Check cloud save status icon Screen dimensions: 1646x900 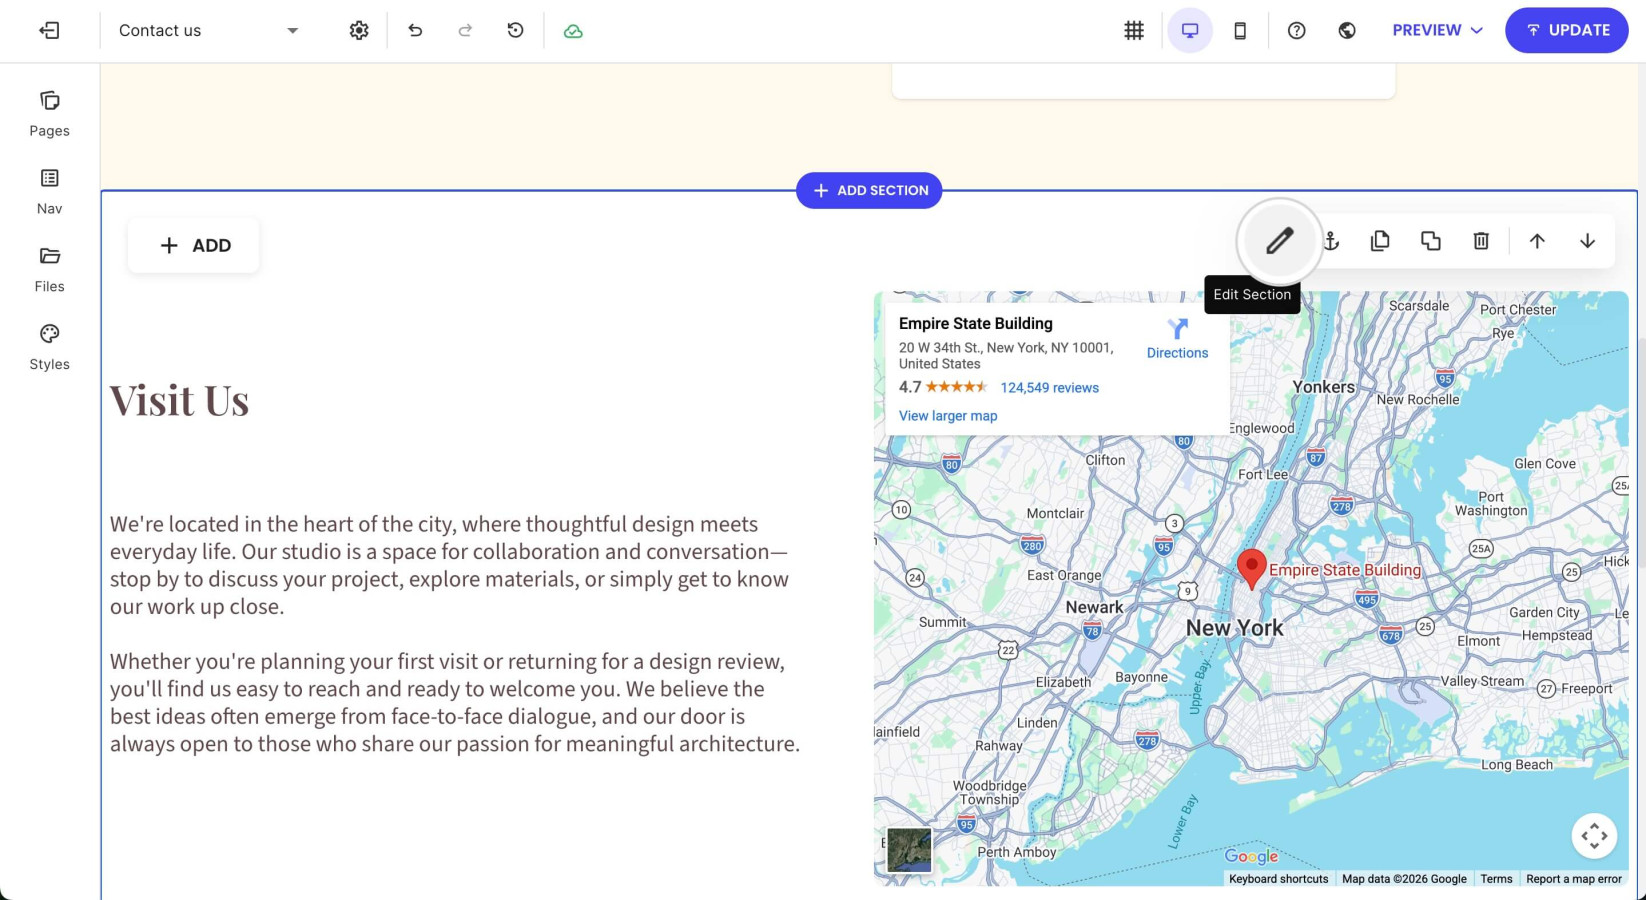click(573, 31)
